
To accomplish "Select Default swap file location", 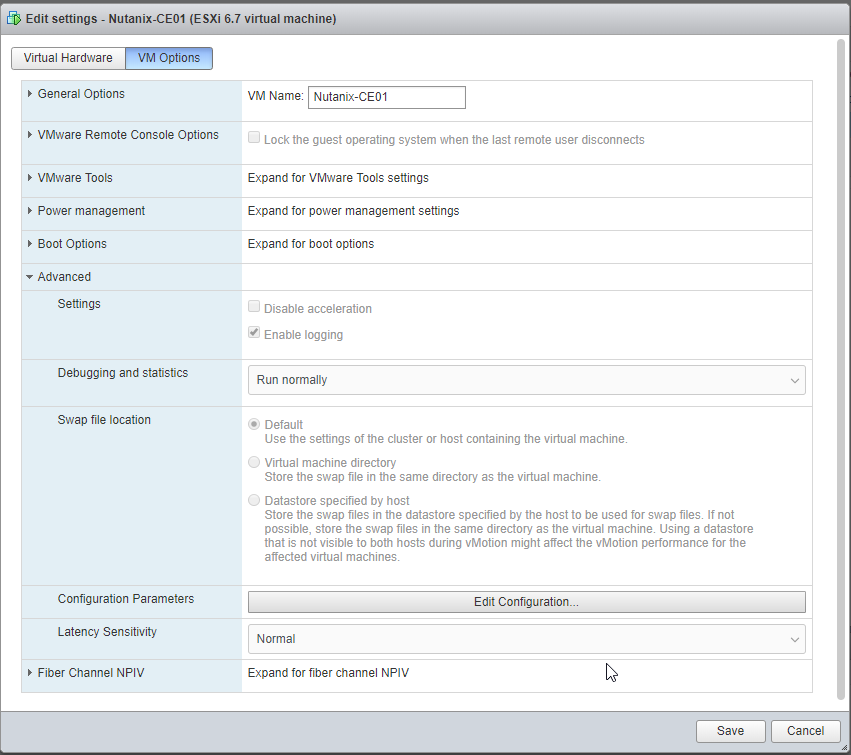I will coord(254,424).
